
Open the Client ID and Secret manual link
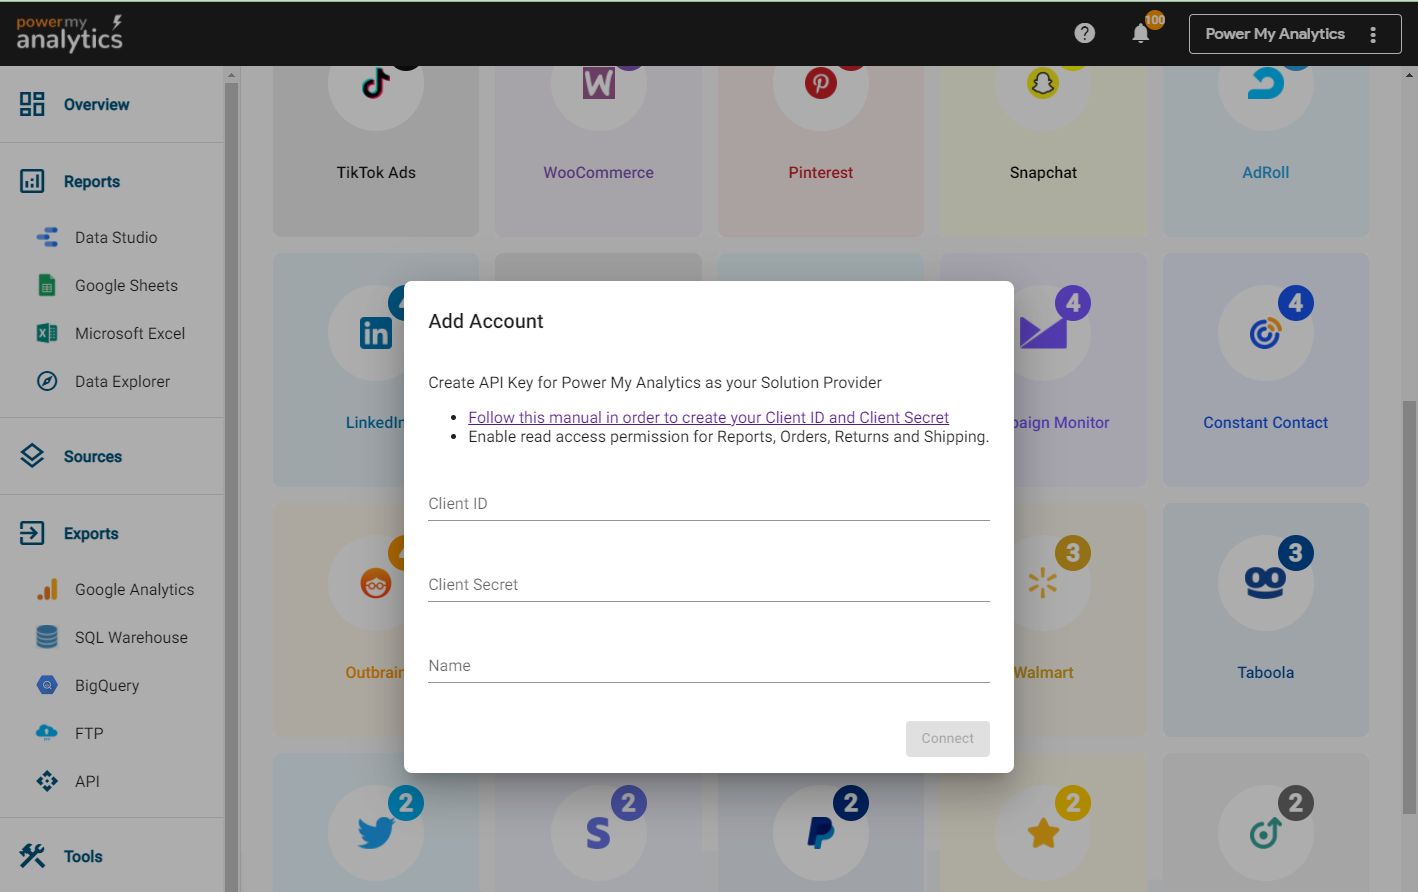pyautogui.click(x=708, y=417)
